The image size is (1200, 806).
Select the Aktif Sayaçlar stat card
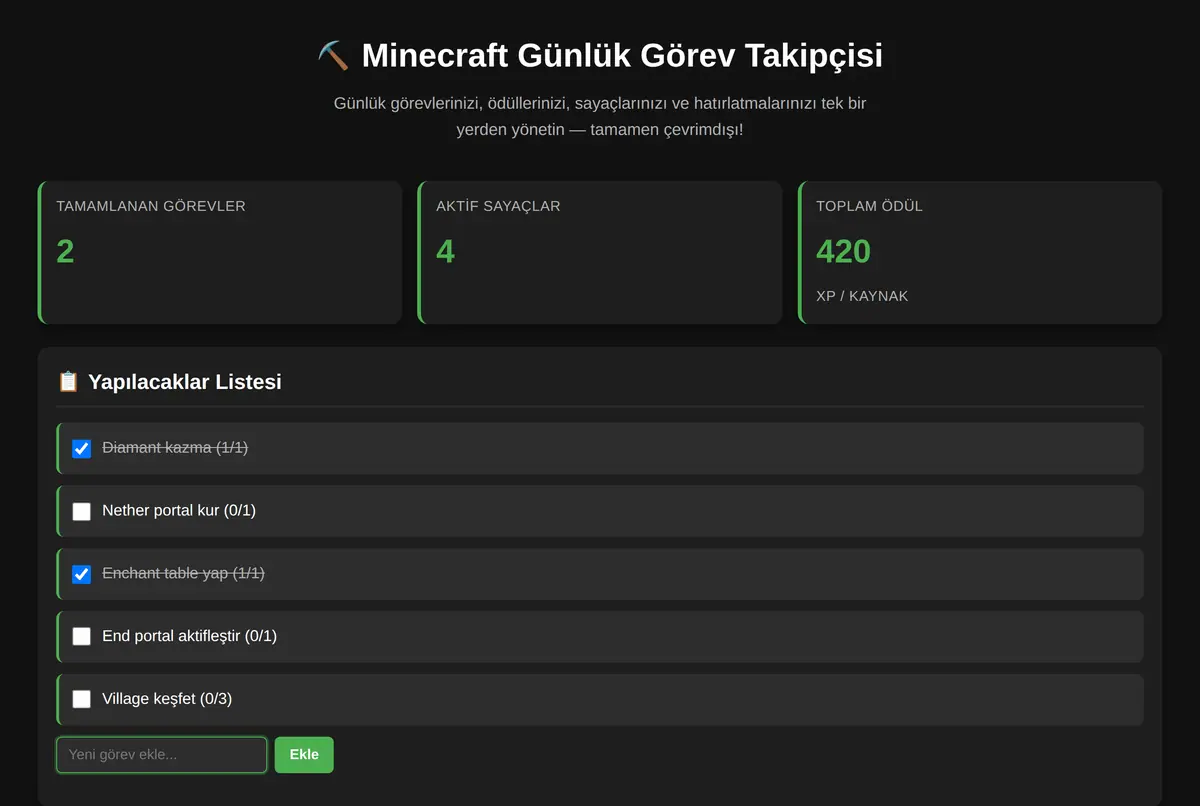(600, 252)
